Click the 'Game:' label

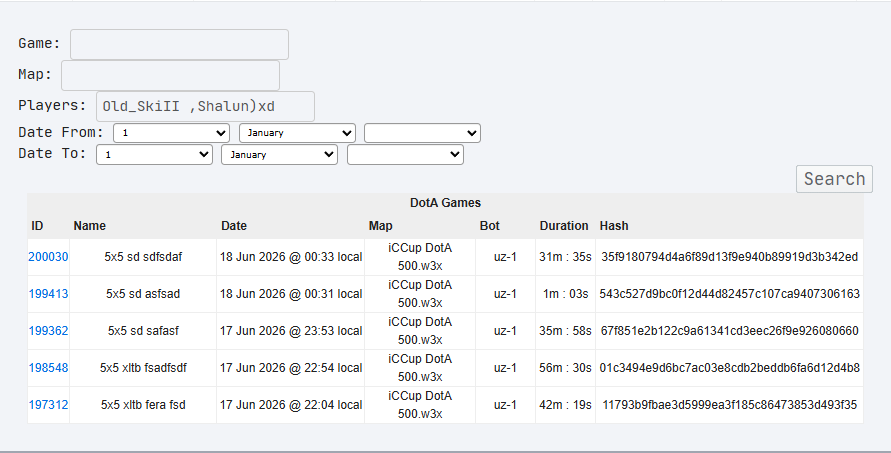(x=39, y=44)
